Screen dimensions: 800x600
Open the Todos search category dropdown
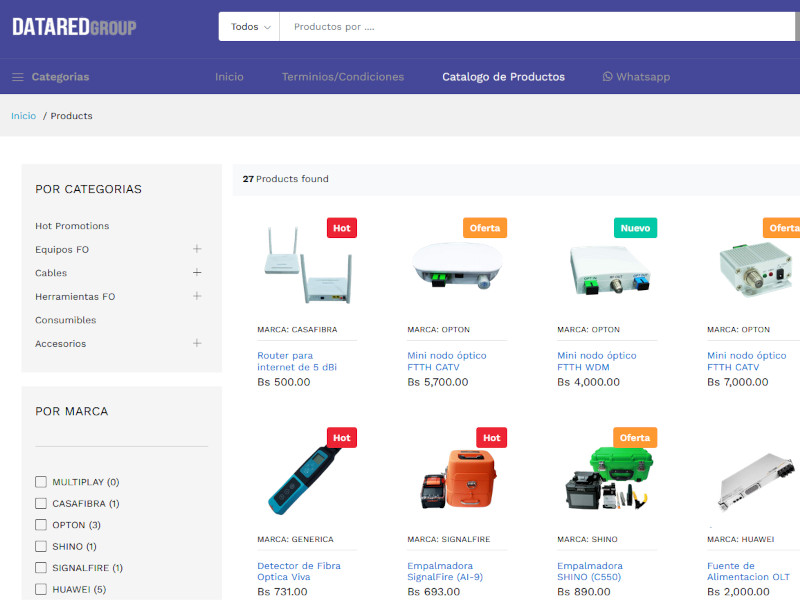pyautogui.click(x=250, y=27)
